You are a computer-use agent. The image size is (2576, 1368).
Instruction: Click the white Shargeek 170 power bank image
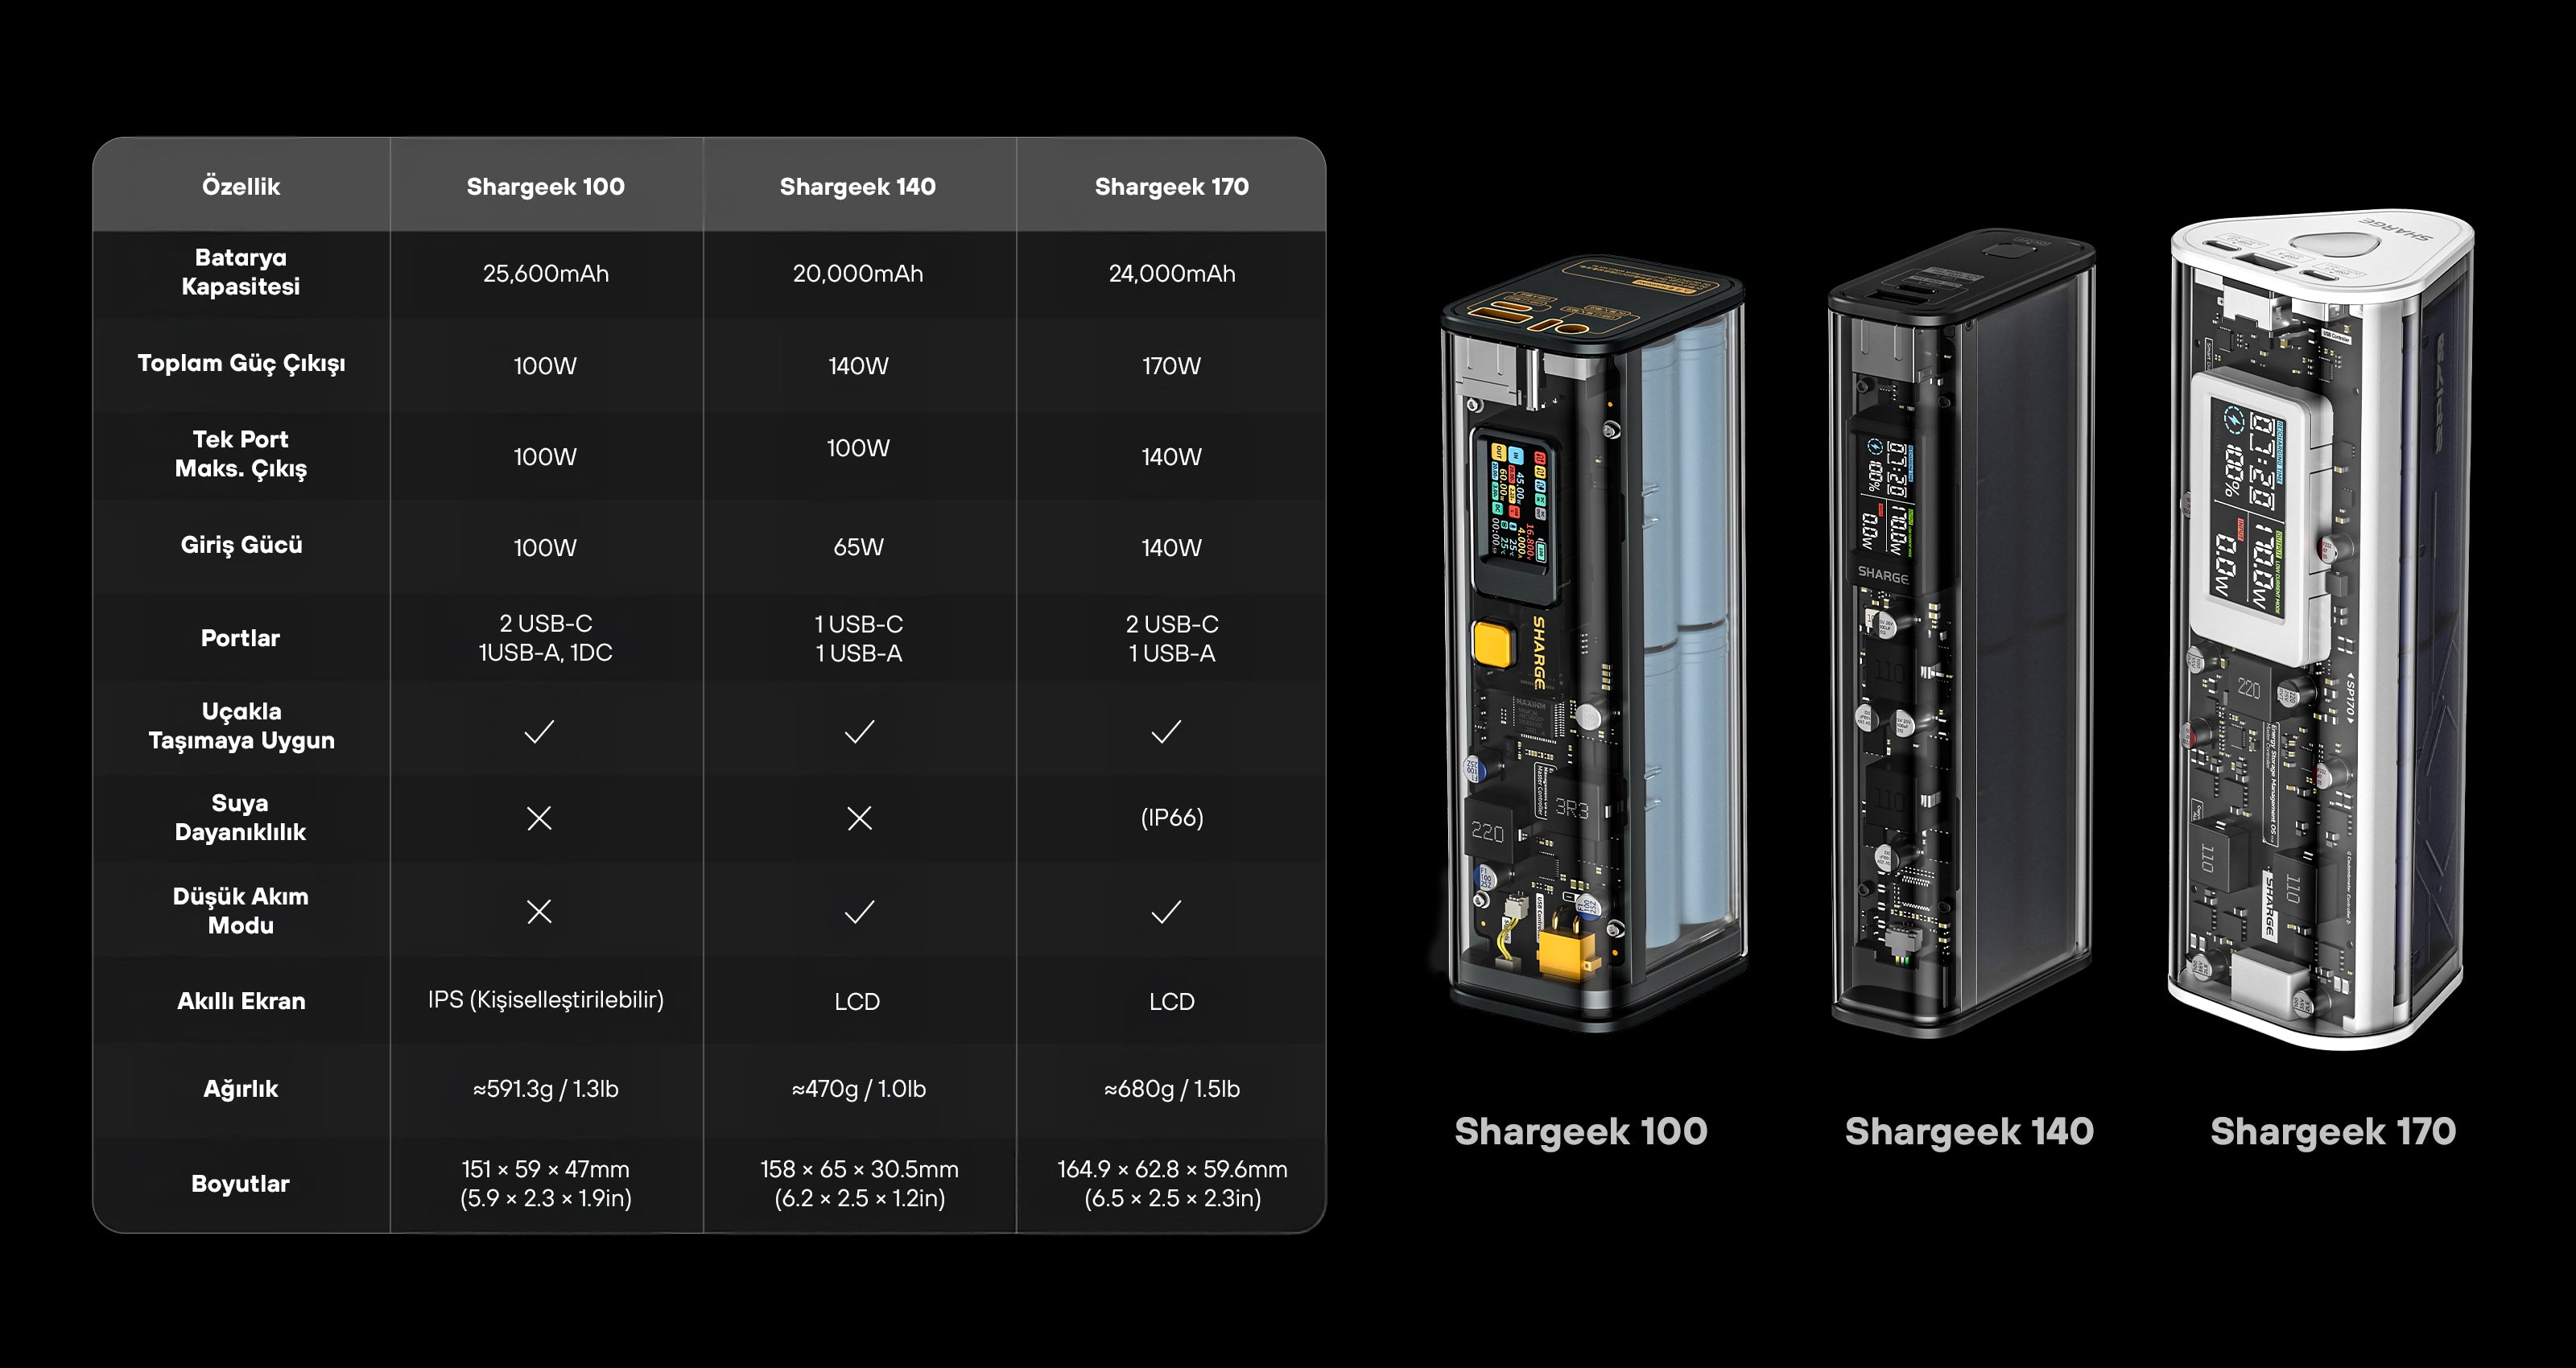pos(2320,630)
